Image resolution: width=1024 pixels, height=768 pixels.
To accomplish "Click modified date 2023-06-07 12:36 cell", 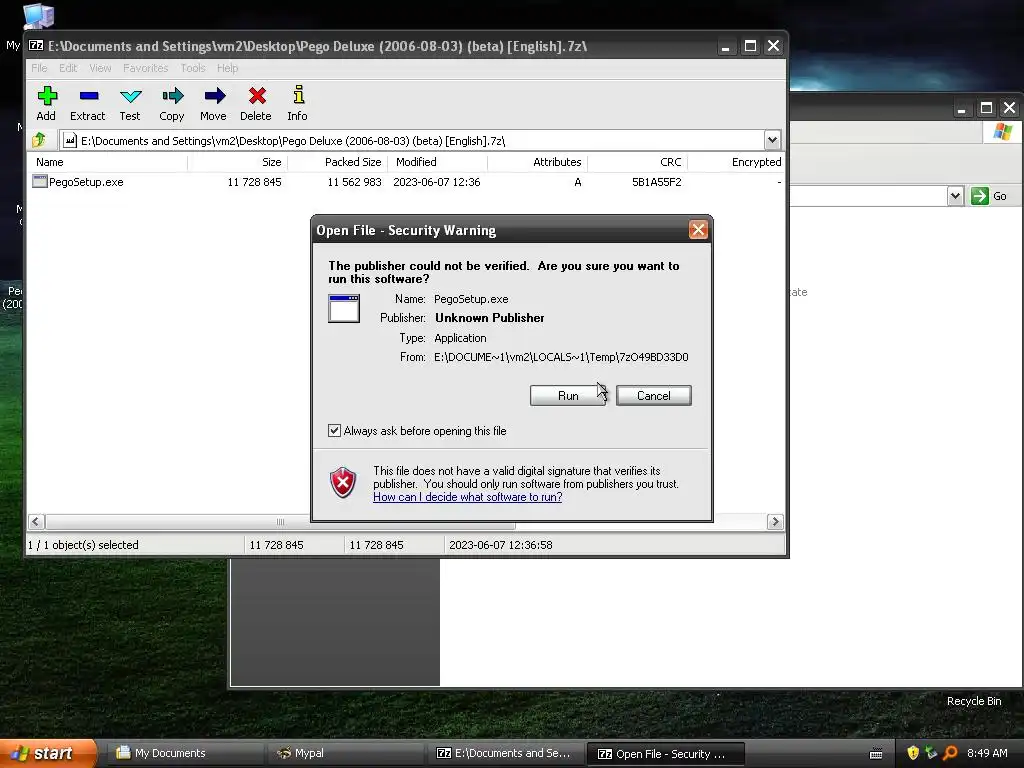I will (x=436, y=182).
